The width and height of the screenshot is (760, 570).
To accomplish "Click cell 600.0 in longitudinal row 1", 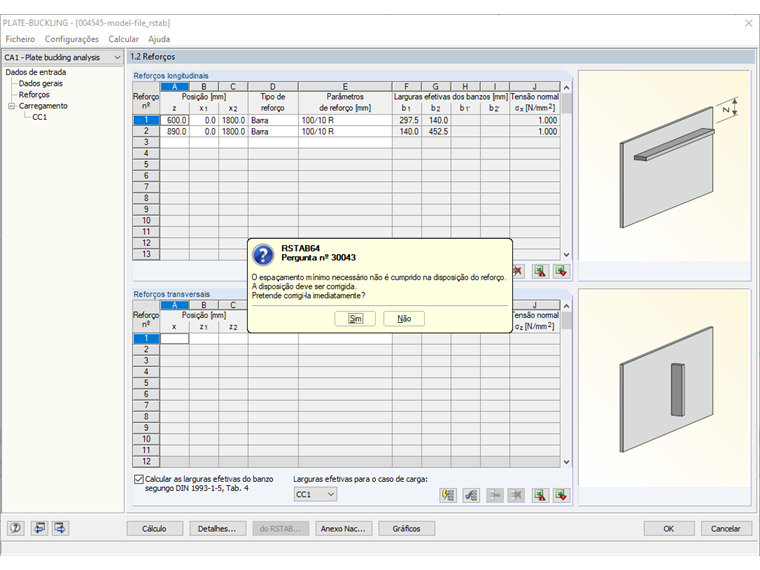I will coord(174,120).
